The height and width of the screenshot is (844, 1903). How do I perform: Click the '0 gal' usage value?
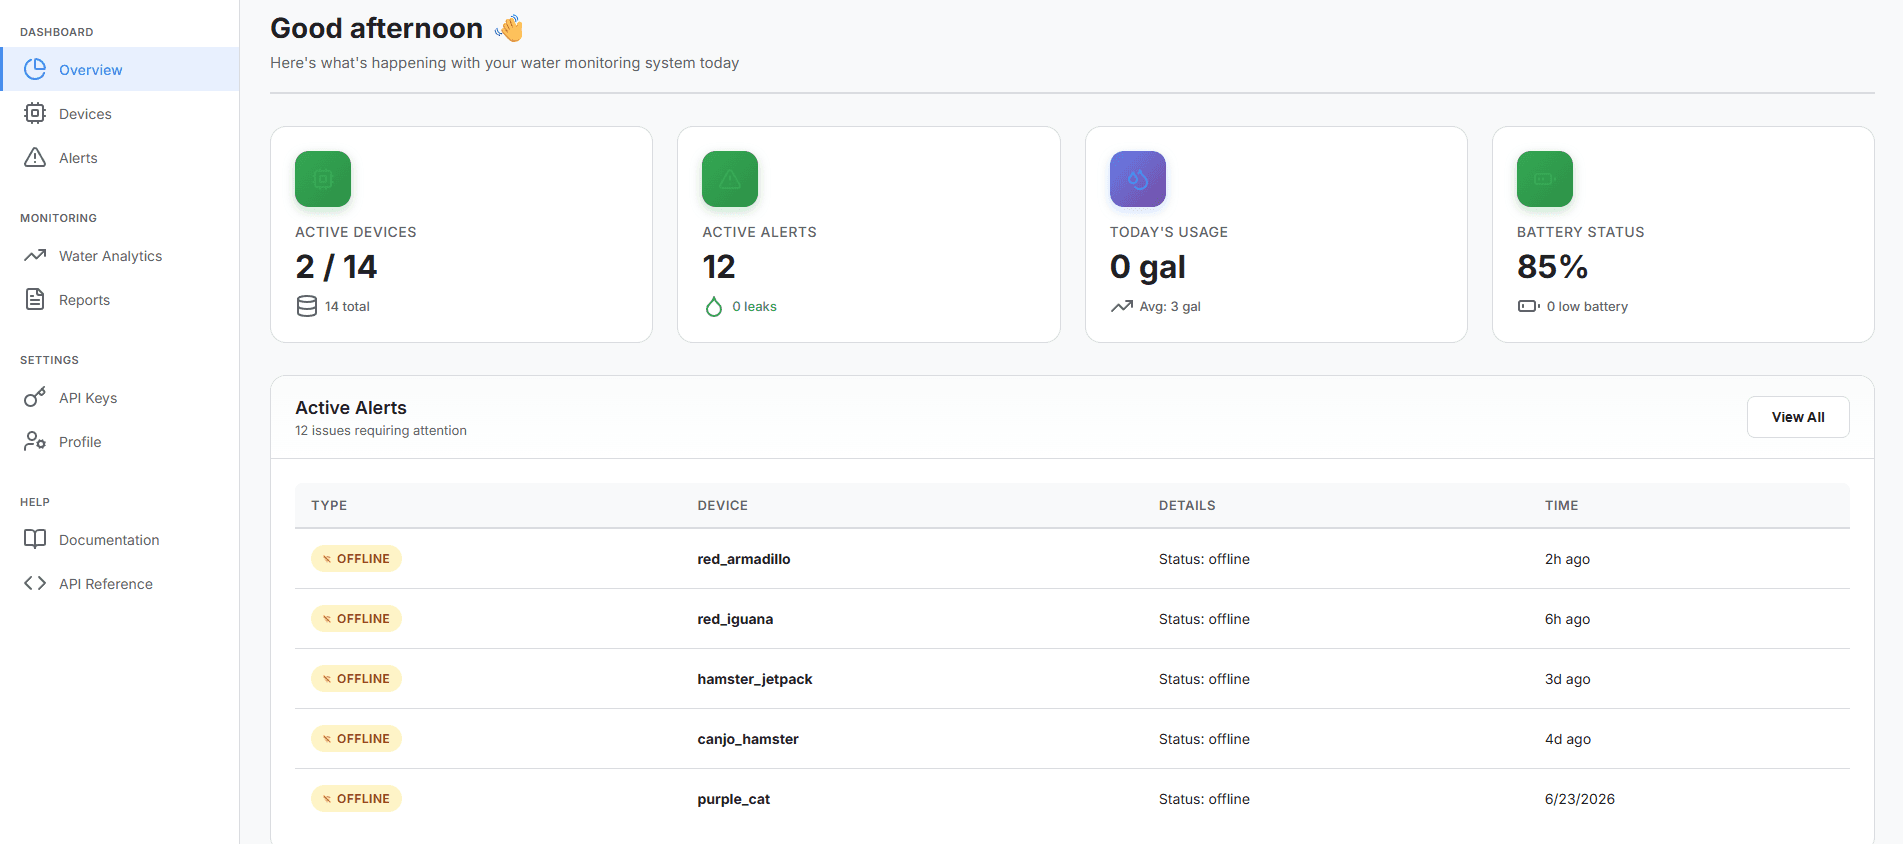1148,267
